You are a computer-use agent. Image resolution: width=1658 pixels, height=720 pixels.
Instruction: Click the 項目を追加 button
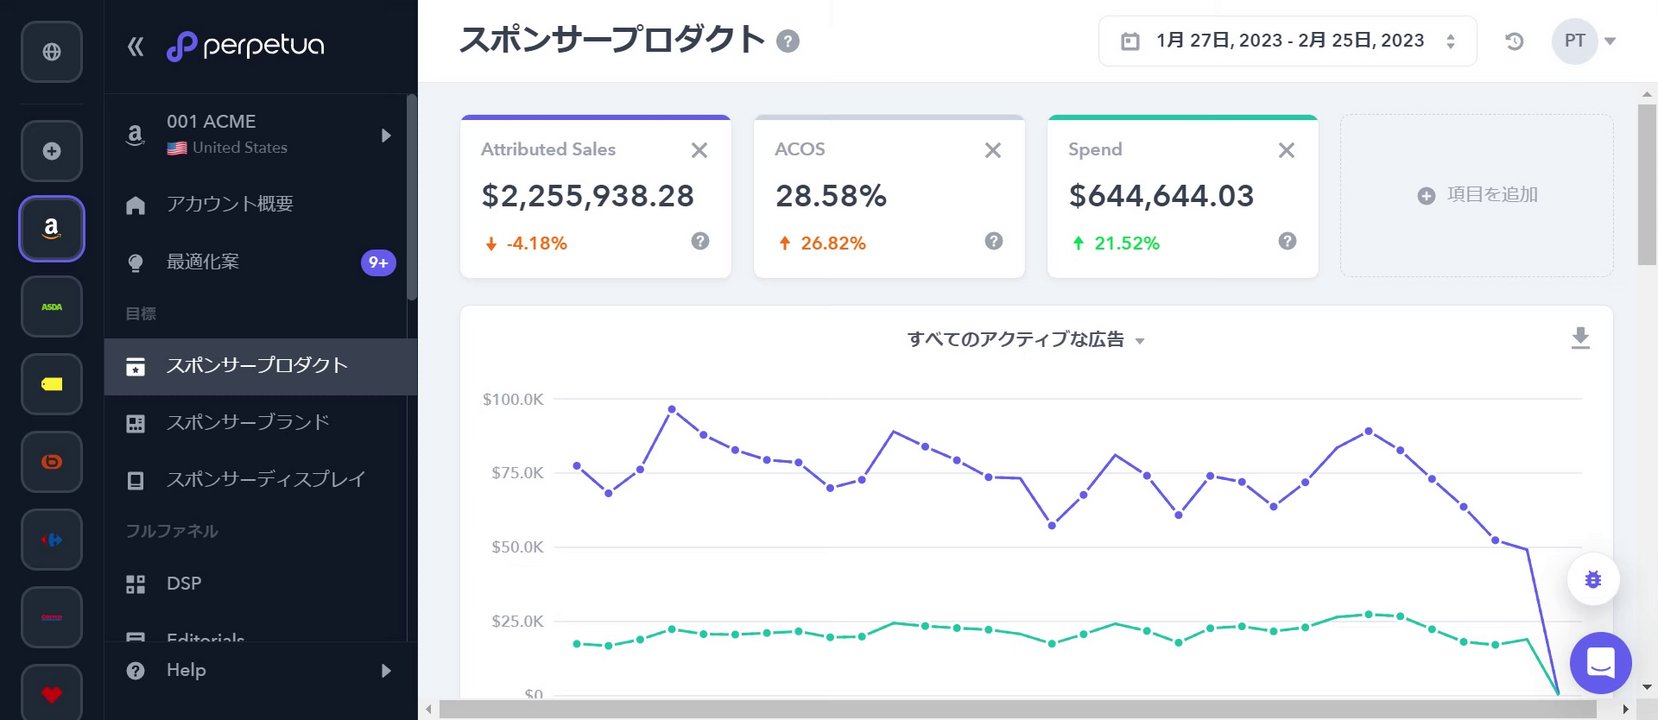click(1477, 195)
